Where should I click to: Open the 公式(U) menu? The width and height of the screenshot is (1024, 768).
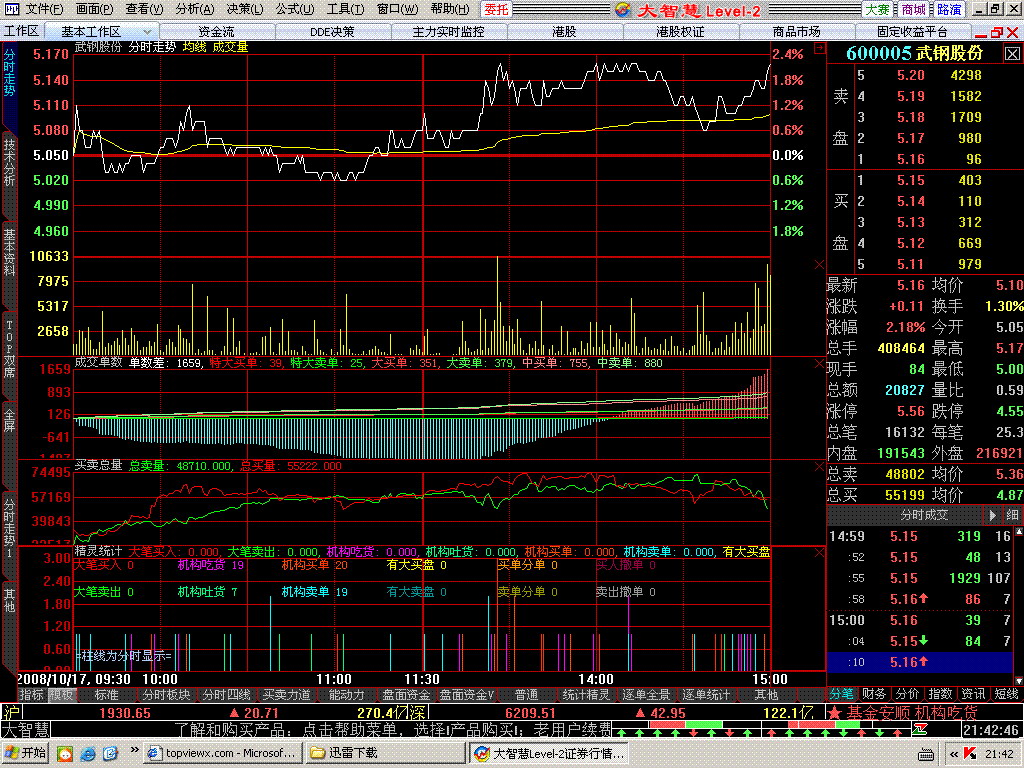tap(295, 10)
